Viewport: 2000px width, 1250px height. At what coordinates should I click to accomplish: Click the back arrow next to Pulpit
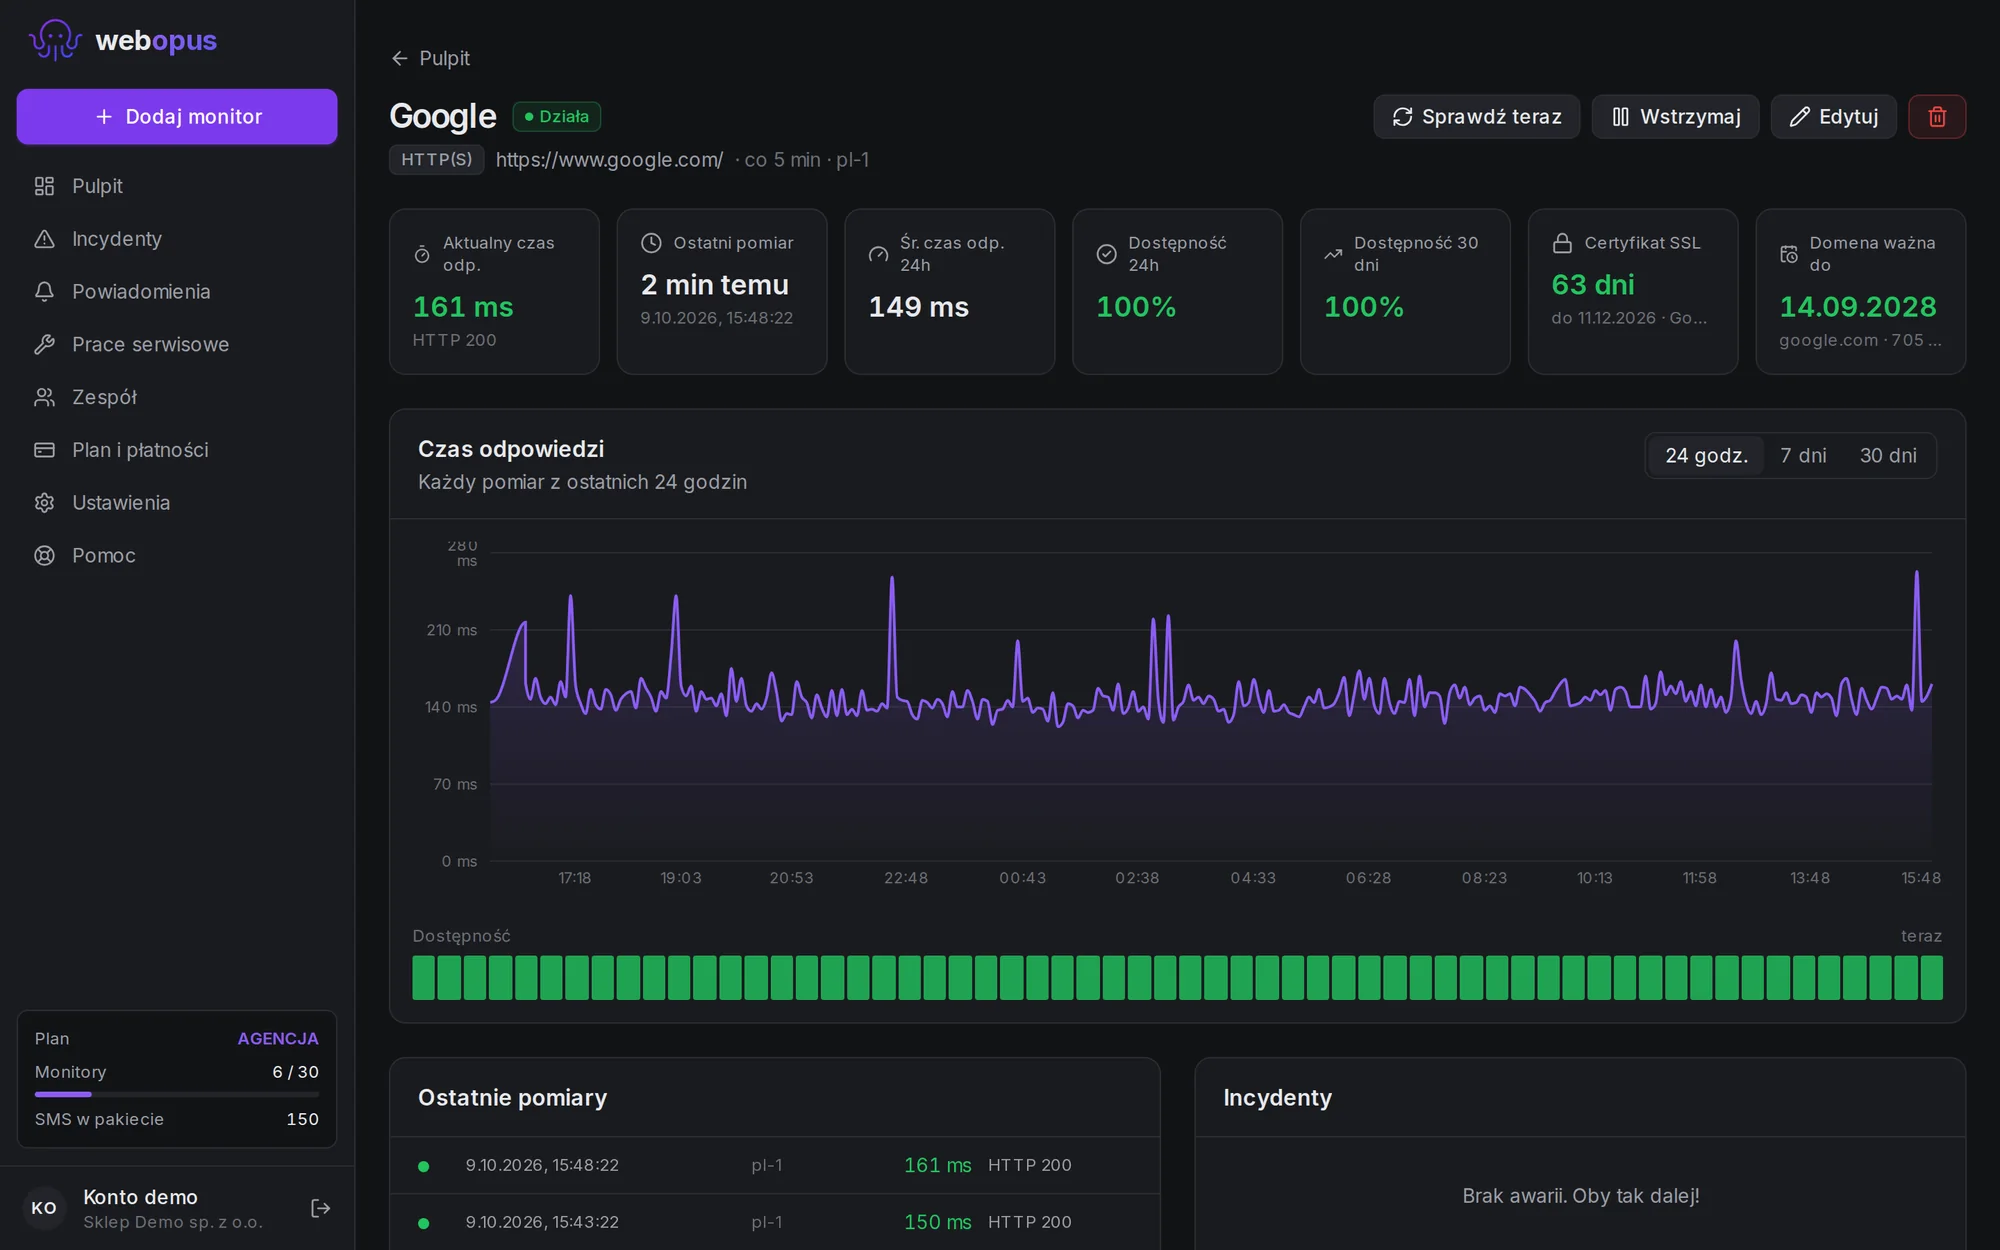click(x=400, y=58)
